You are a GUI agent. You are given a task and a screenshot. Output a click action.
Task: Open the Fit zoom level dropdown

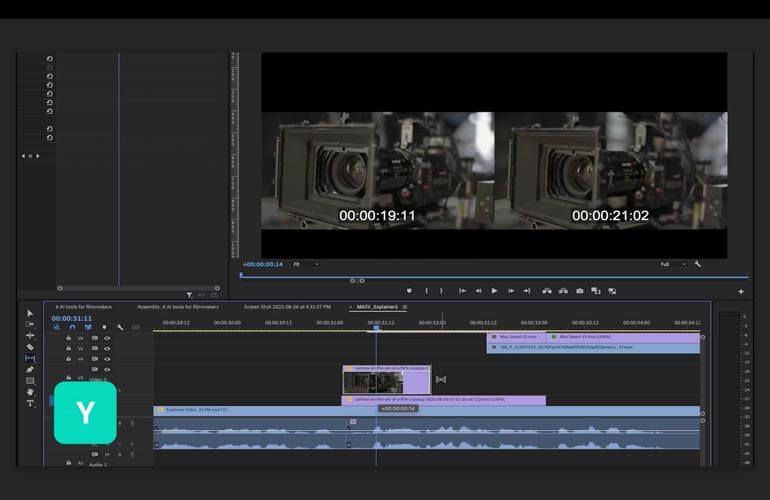tap(306, 264)
